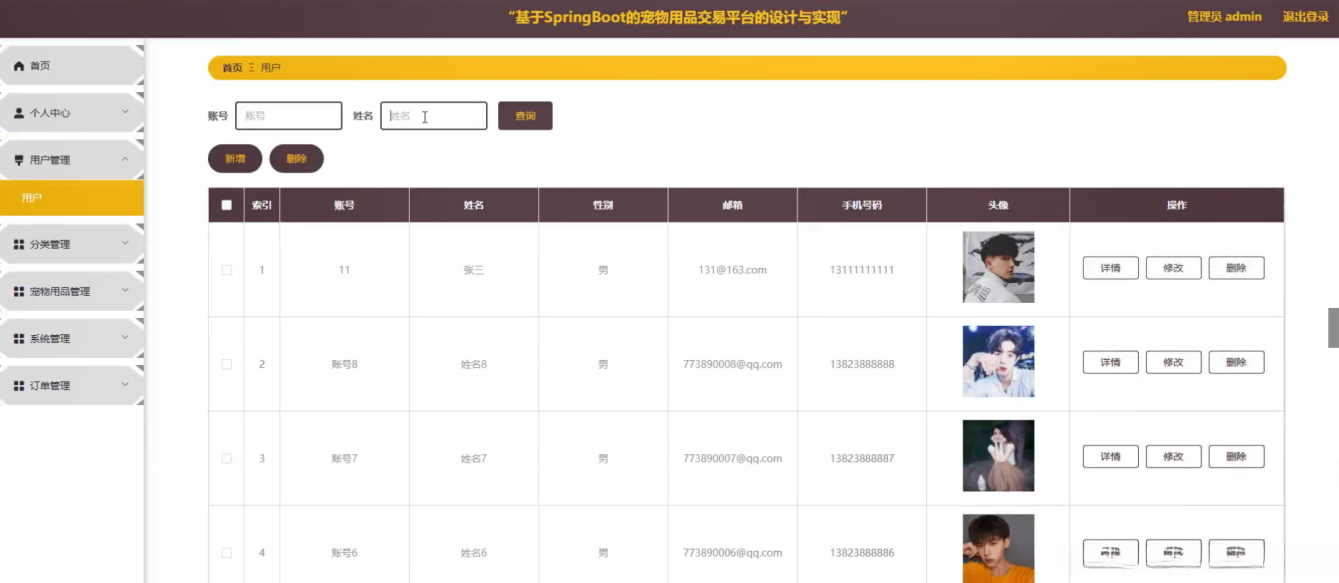Click the page scrollbar thumb on right
The height and width of the screenshot is (583, 1339).
click(1333, 328)
